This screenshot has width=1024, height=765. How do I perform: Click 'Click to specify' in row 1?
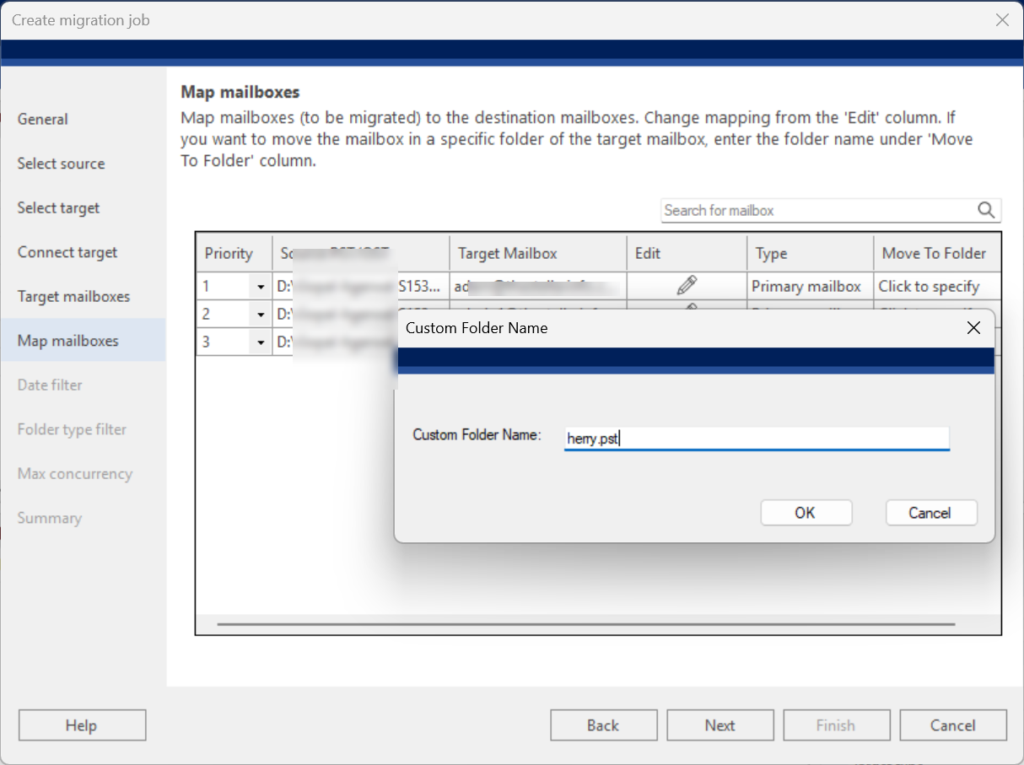tap(929, 286)
